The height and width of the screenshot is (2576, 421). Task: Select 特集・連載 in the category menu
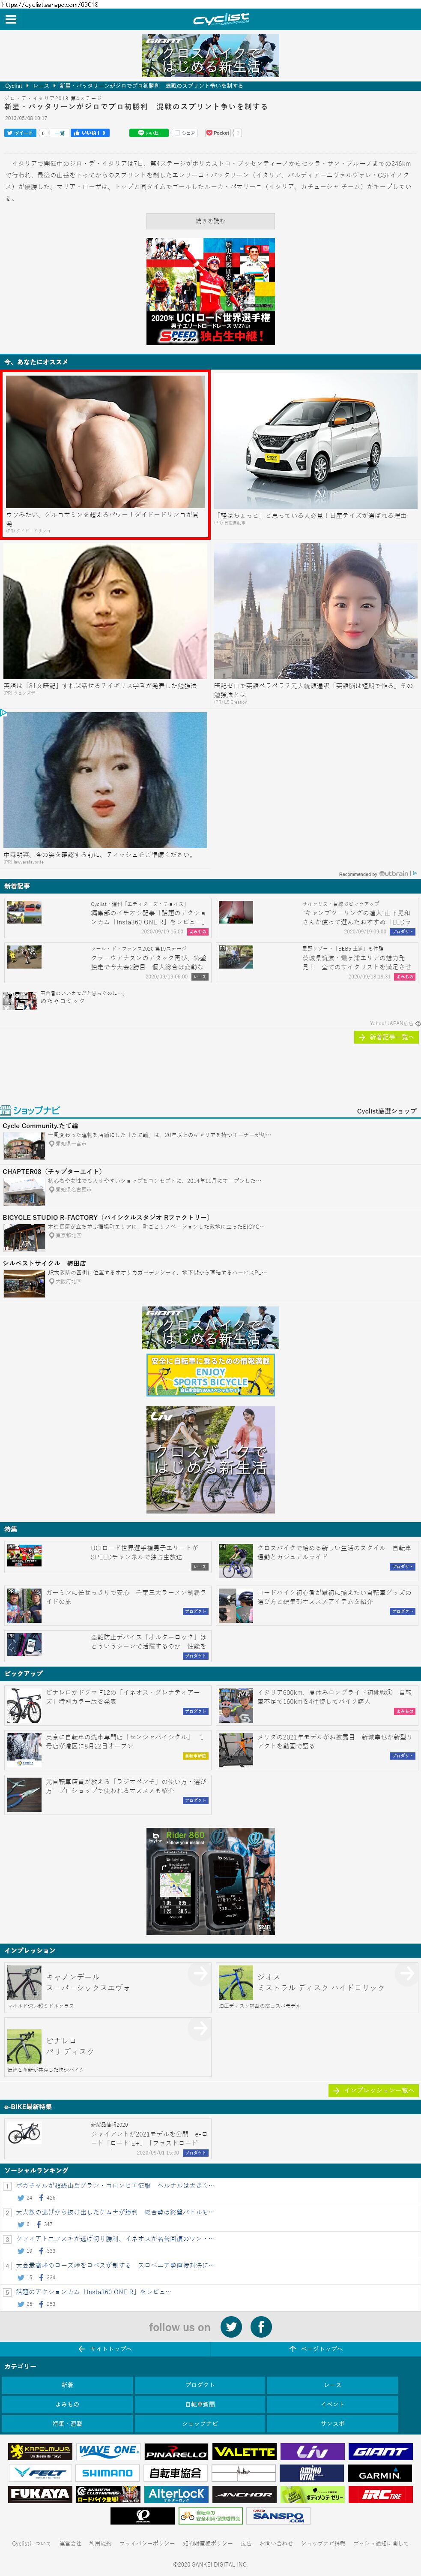tap(67, 2423)
